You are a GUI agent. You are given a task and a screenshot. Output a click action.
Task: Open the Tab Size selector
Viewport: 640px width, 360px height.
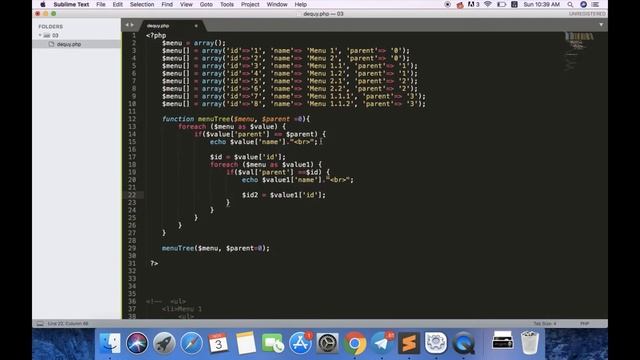point(544,324)
